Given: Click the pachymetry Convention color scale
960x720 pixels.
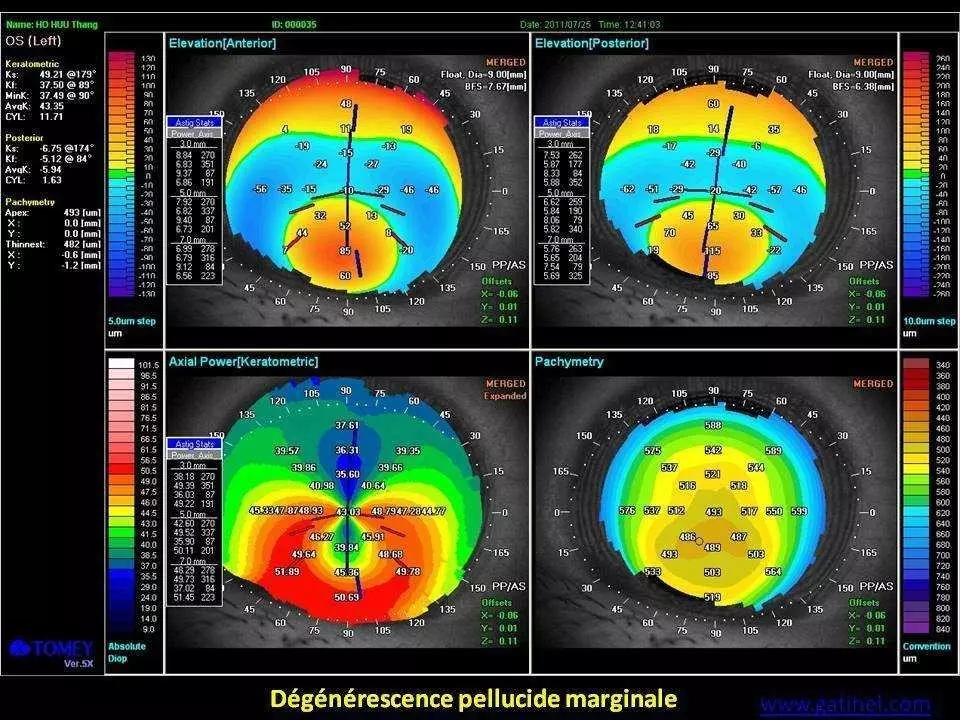Looking at the screenshot, I should pyautogui.click(x=915, y=497).
